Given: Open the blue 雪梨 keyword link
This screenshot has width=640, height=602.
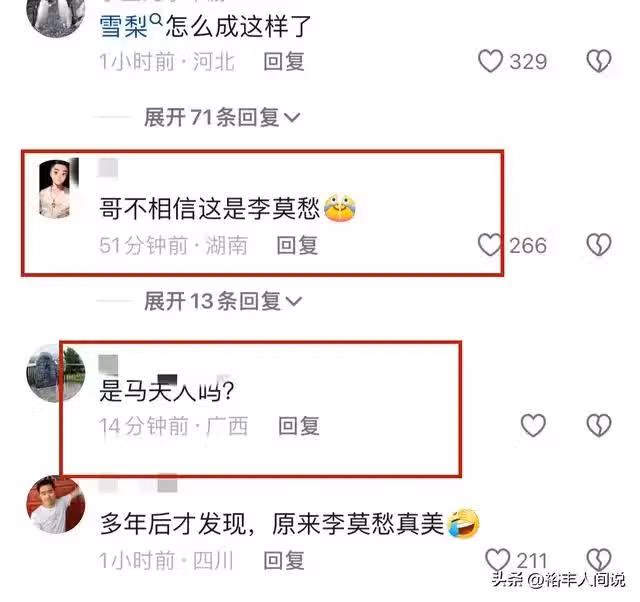Looking at the screenshot, I should tap(123, 27).
